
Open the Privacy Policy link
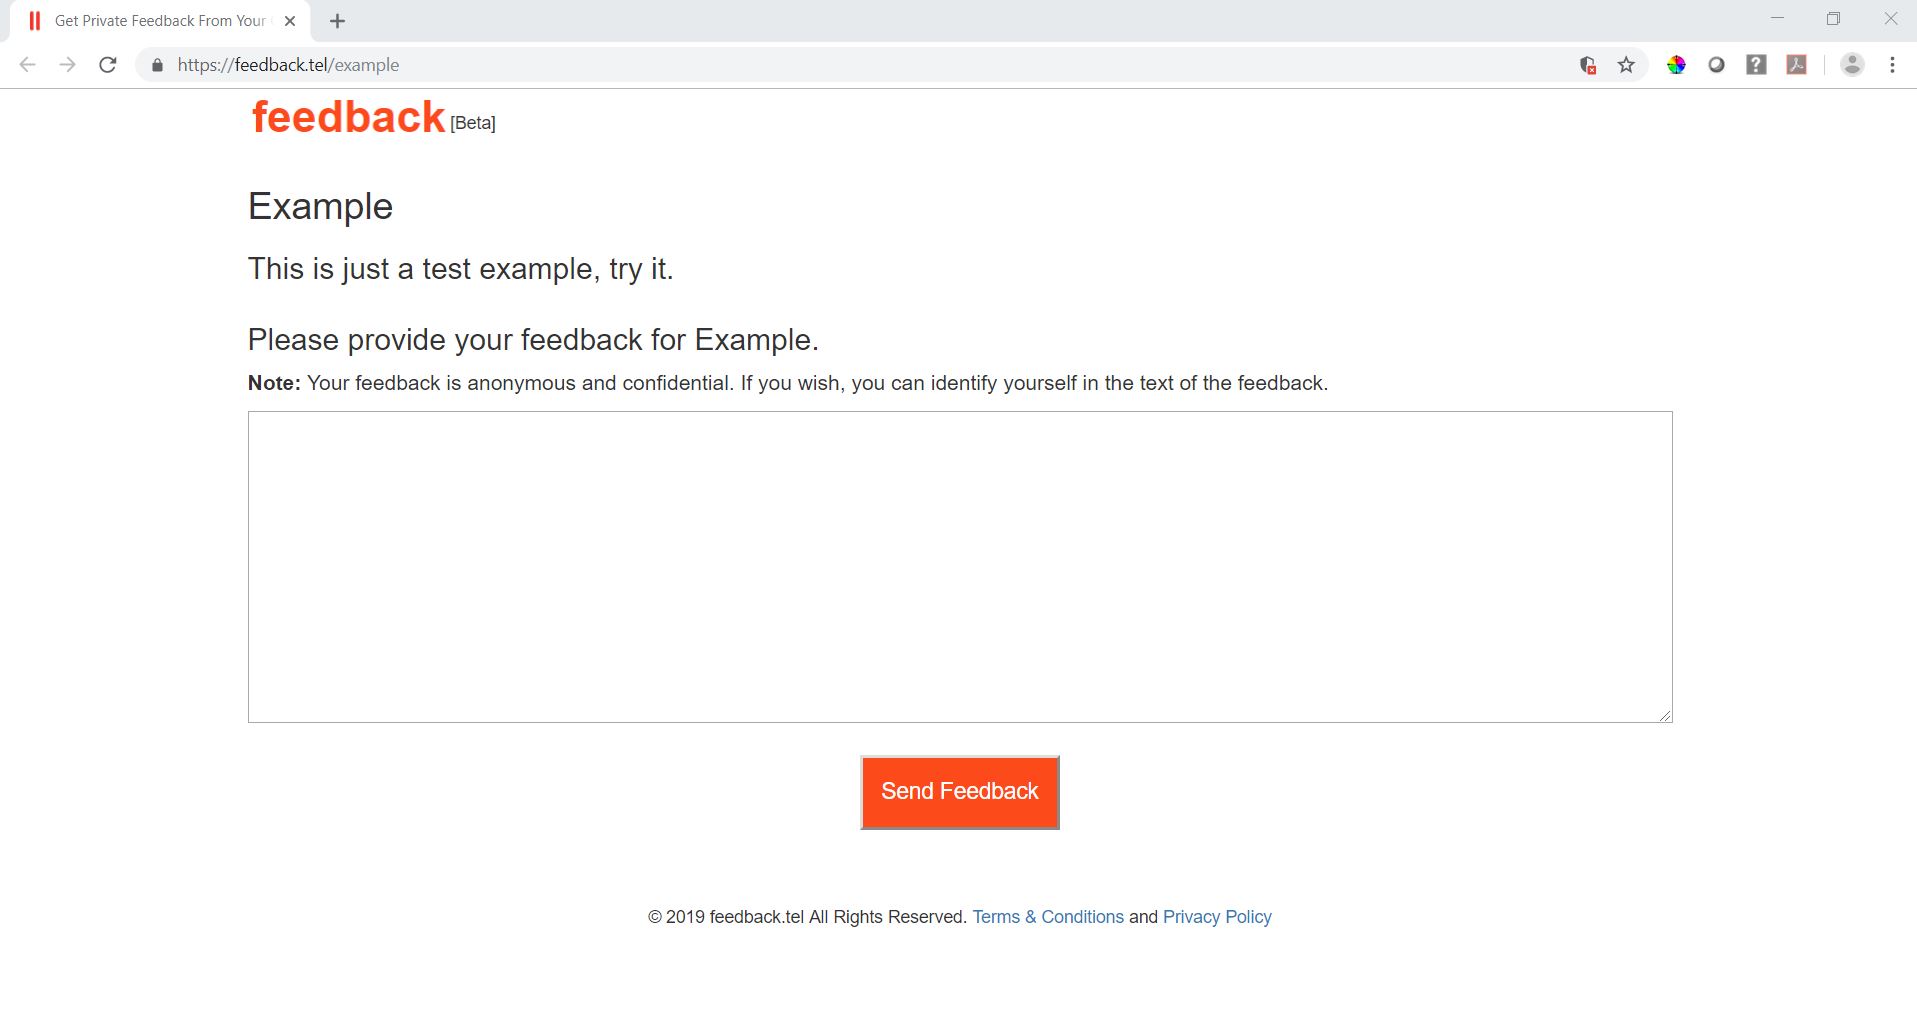(1217, 917)
